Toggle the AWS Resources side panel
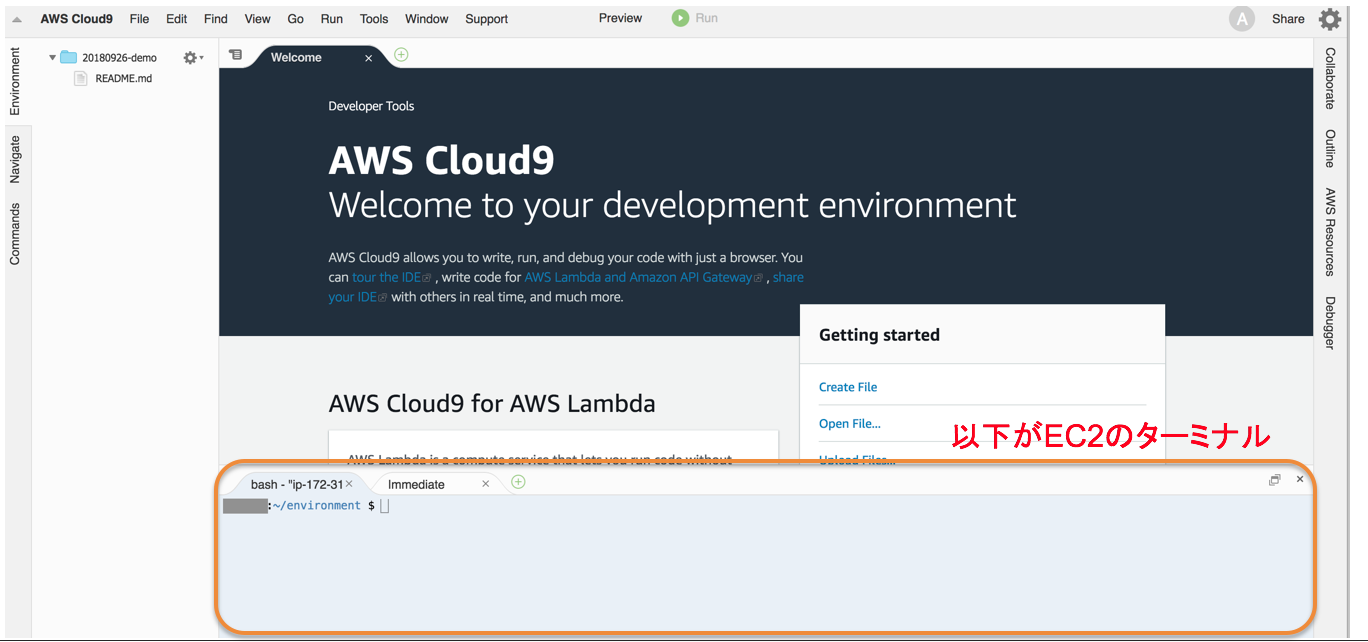The image size is (1368, 642). [1330, 232]
